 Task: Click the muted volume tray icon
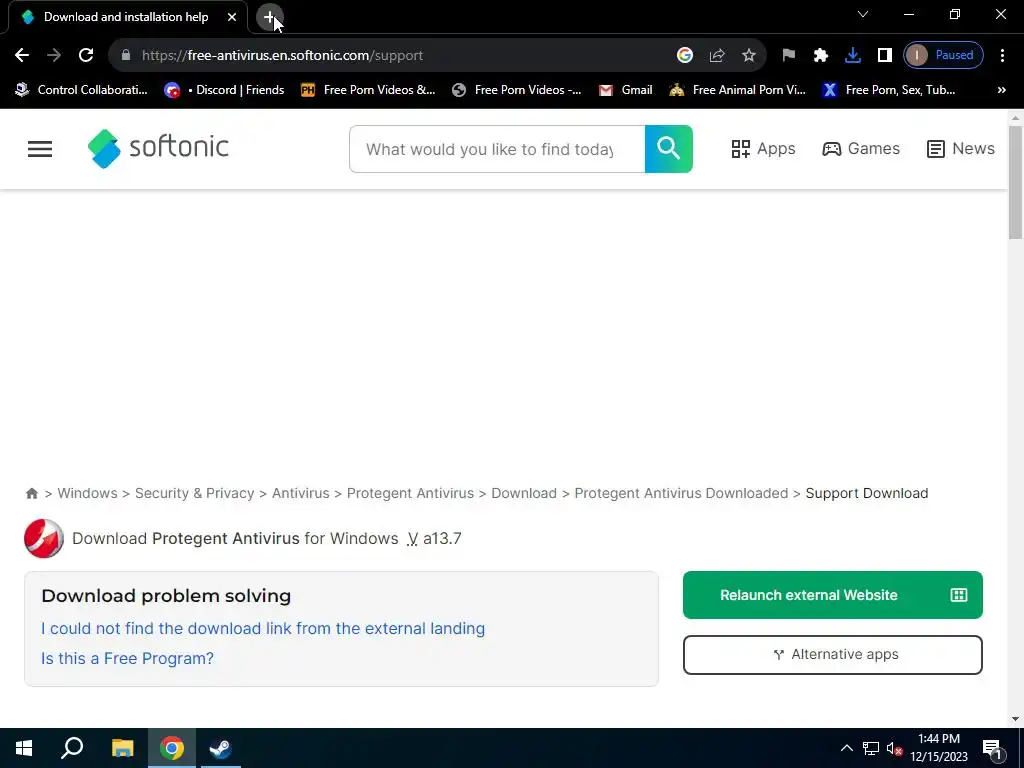click(x=894, y=748)
